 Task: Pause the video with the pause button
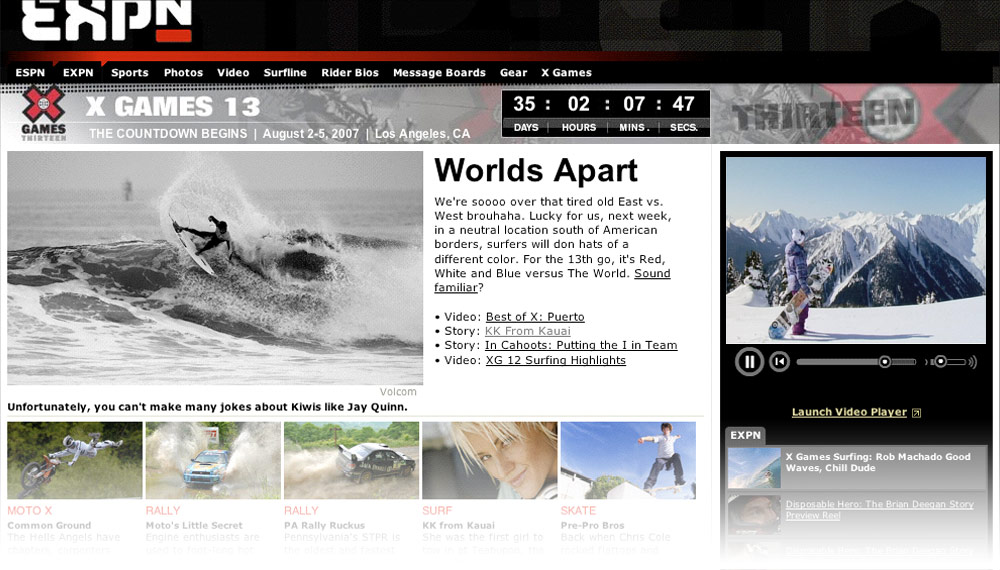pyautogui.click(x=749, y=362)
